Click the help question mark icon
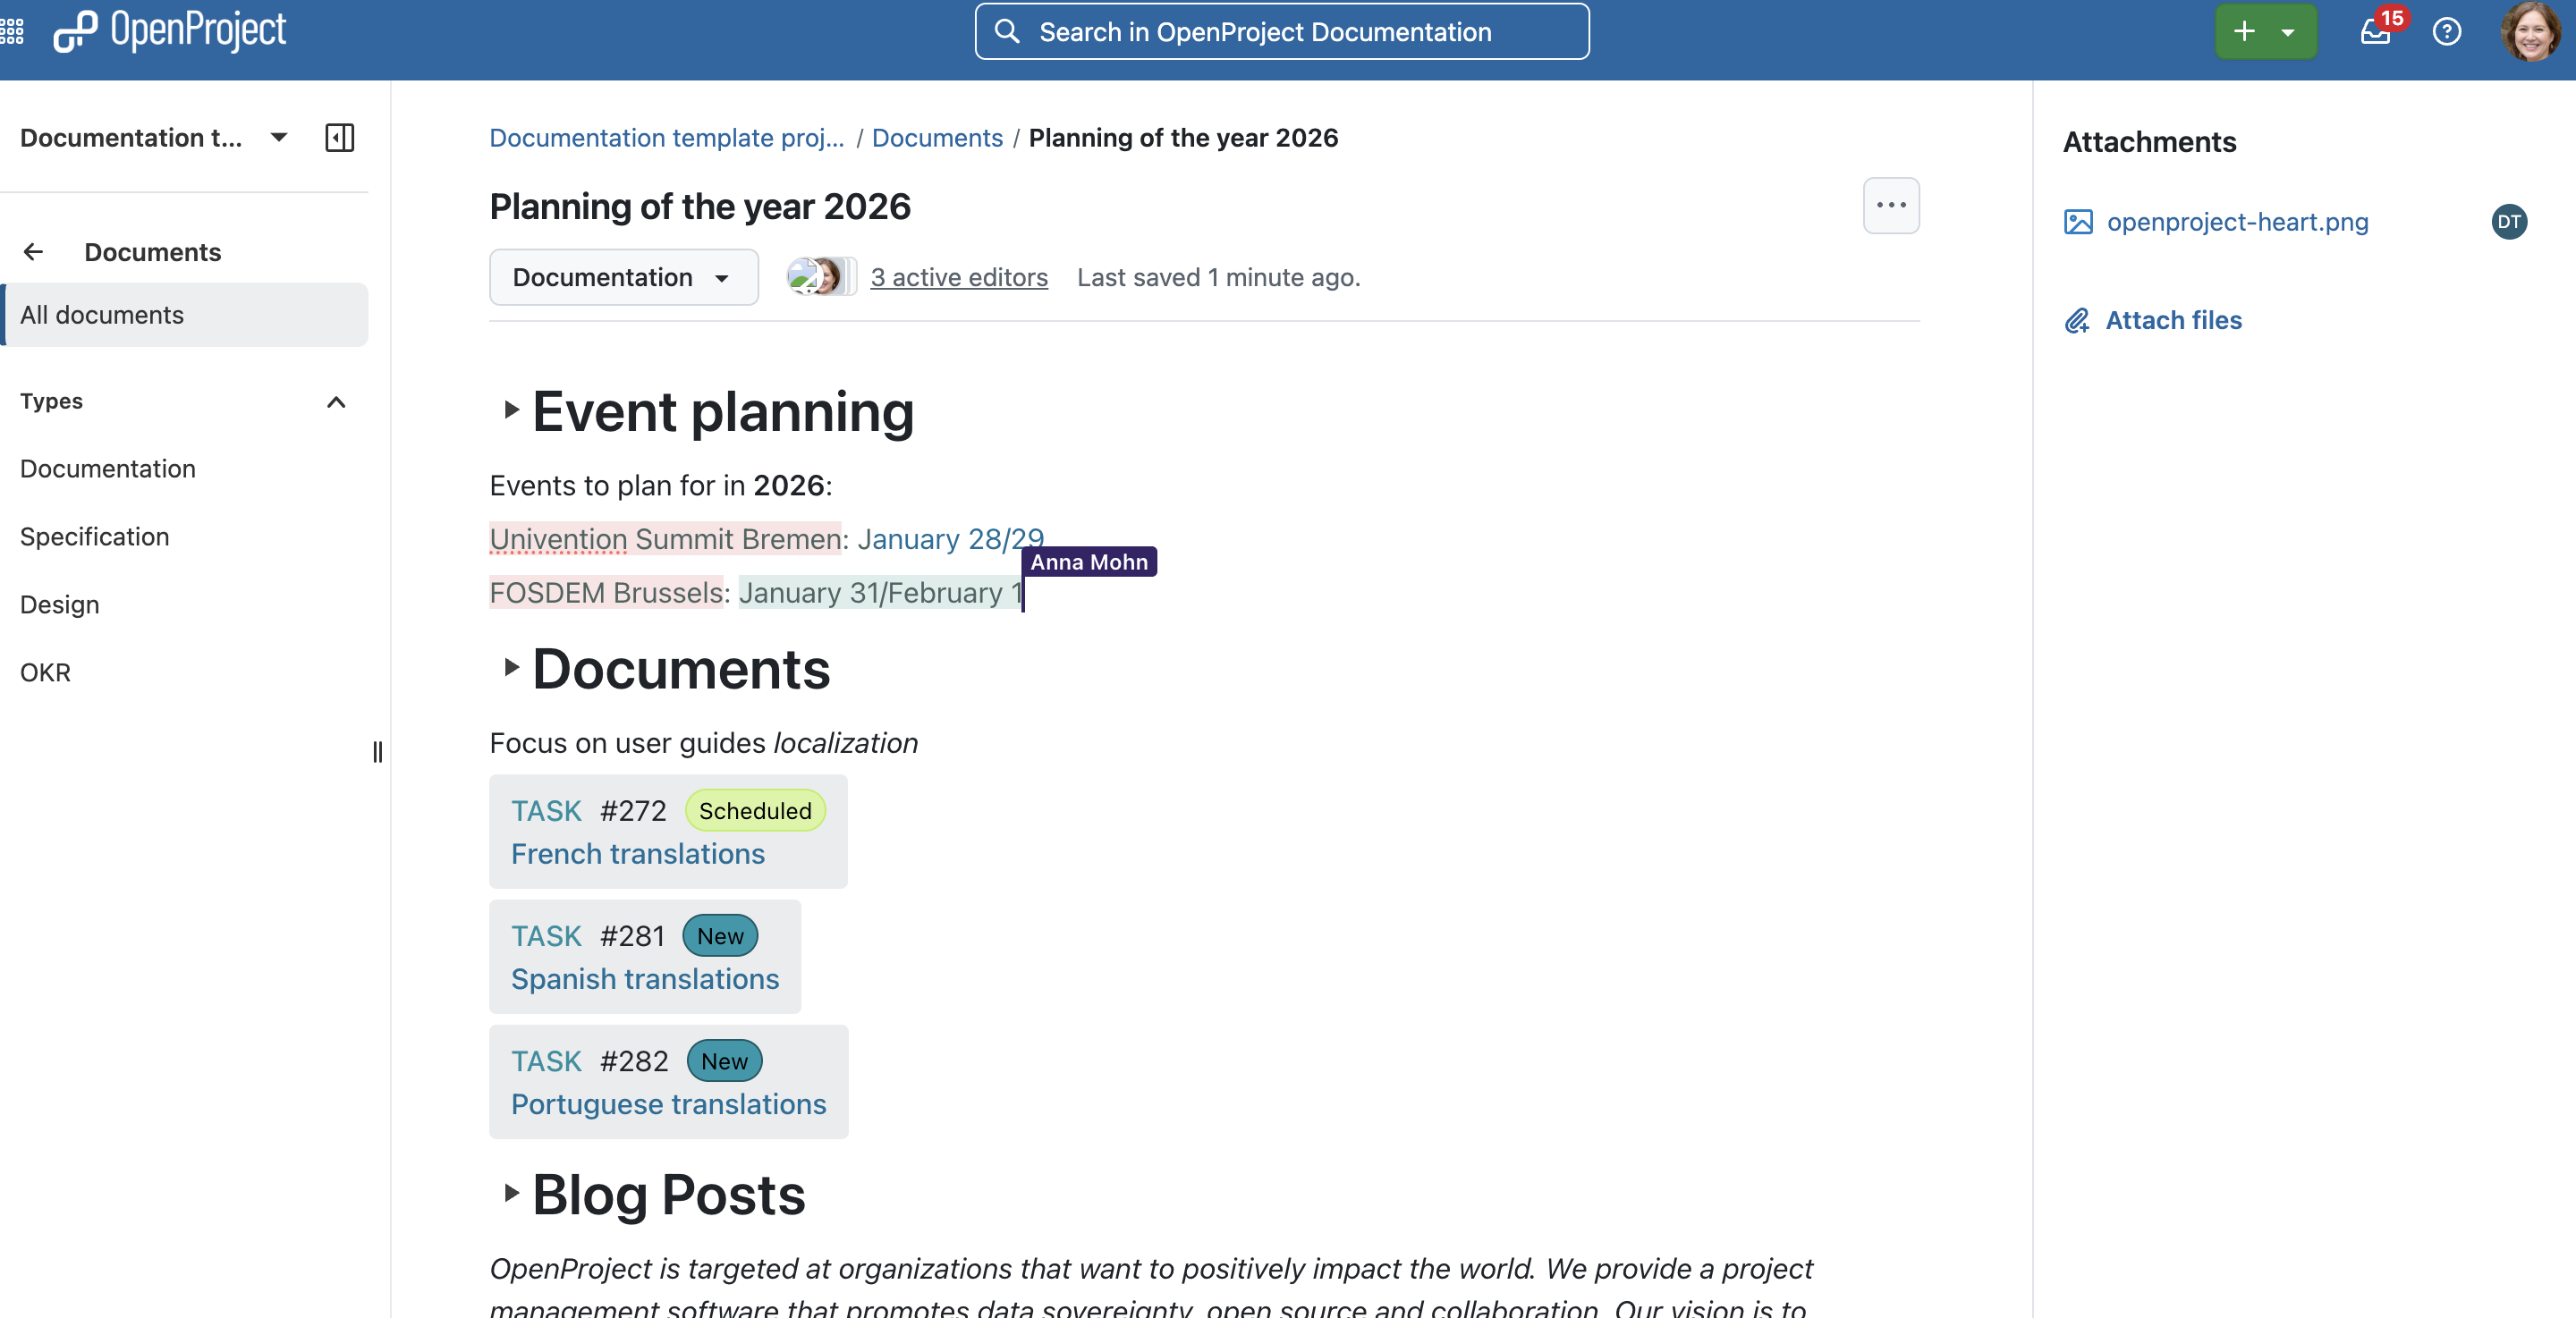The width and height of the screenshot is (2576, 1318). pos(2447,31)
